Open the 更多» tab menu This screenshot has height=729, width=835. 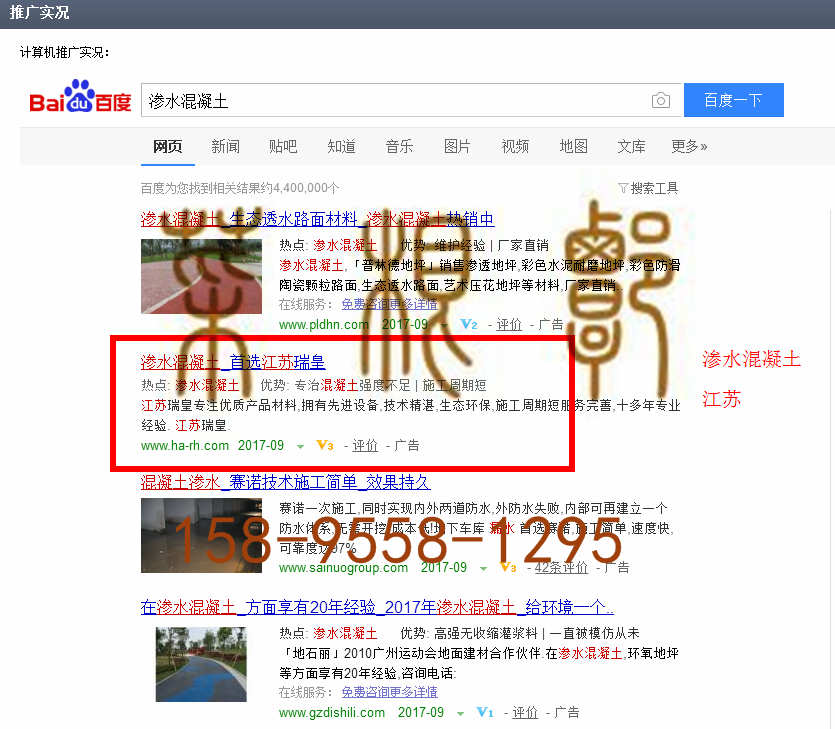click(x=689, y=146)
